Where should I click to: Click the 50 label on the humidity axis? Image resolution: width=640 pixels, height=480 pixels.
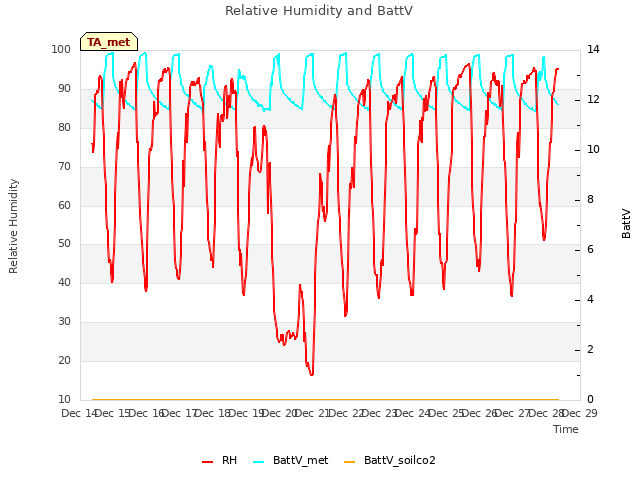point(64,244)
